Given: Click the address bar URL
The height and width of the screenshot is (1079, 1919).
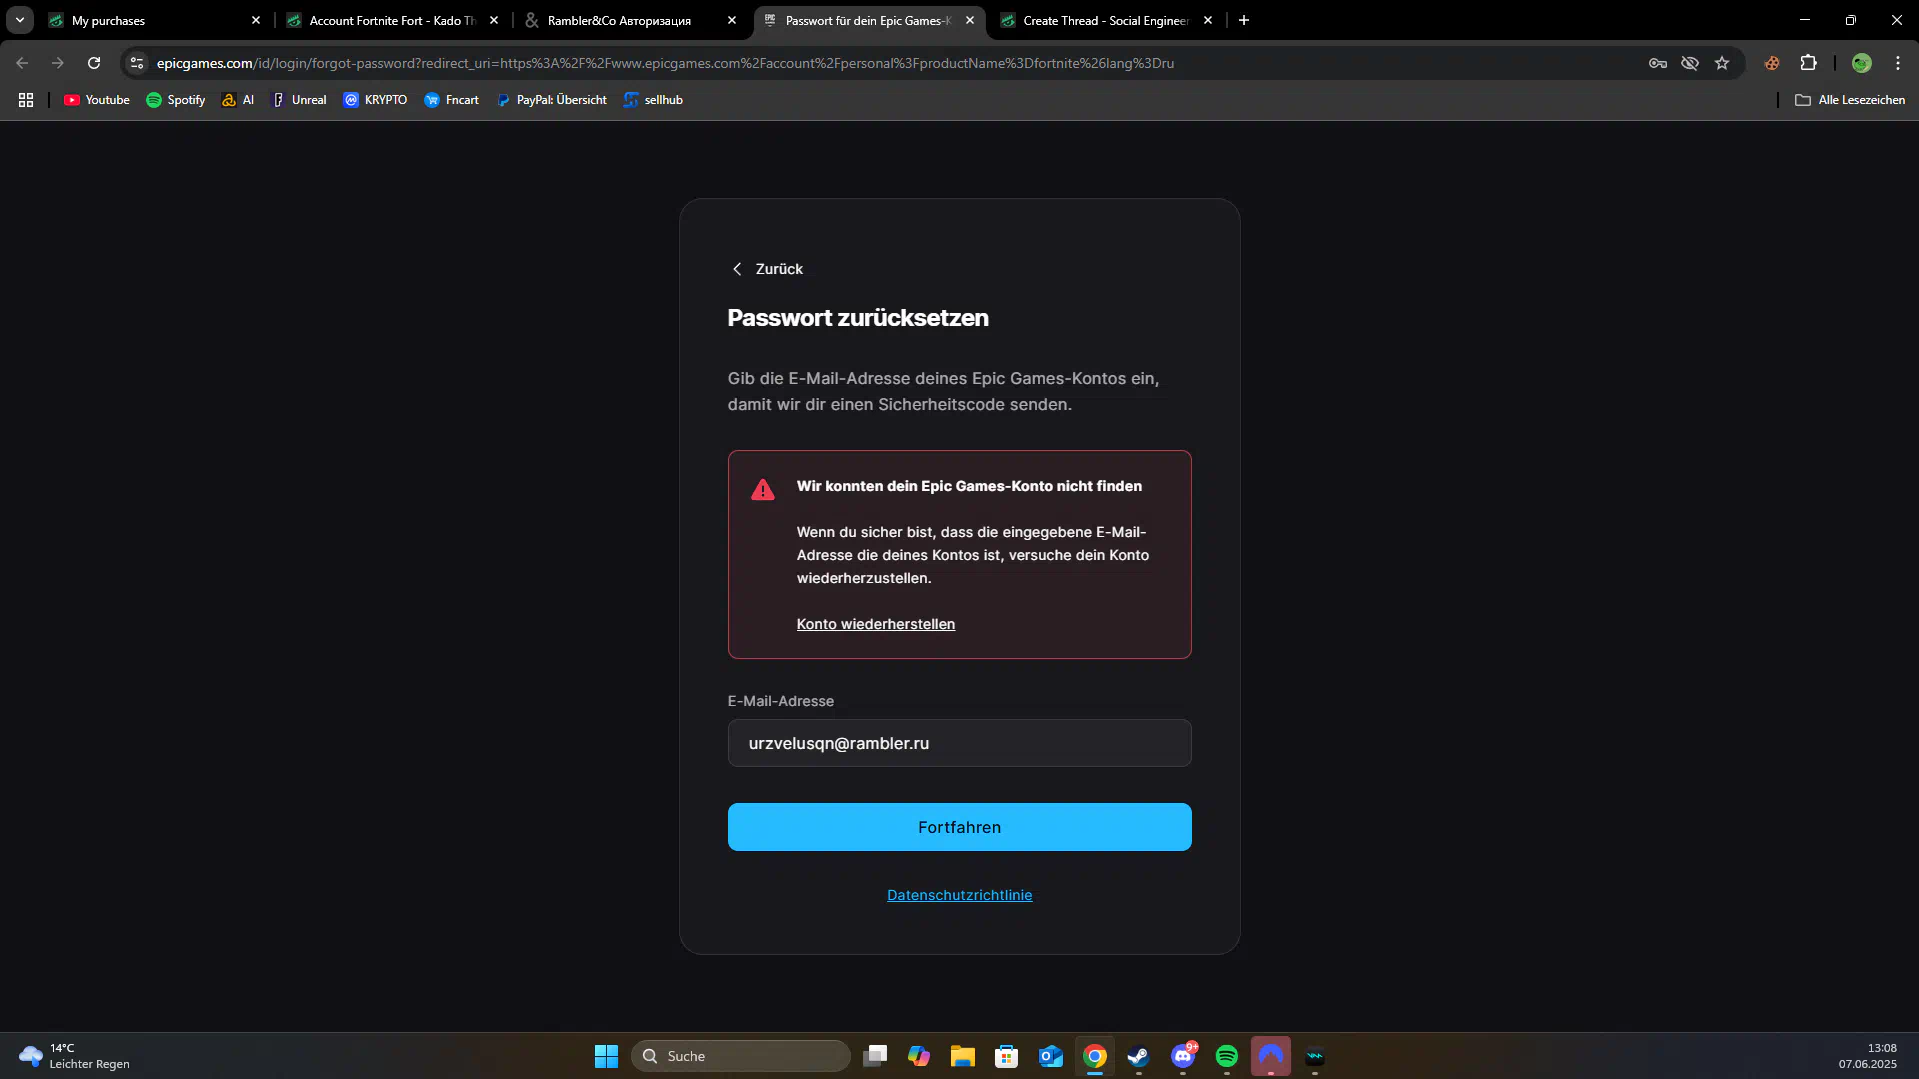Looking at the screenshot, I should click(665, 63).
